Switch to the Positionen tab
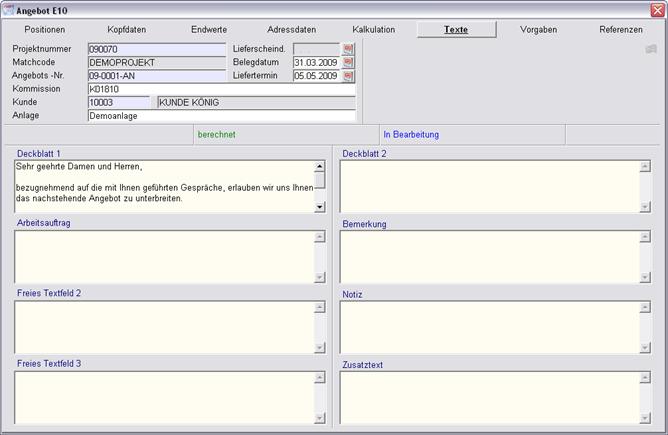Image resolution: width=668 pixels, height=435 pixels. pyautogui.click(x=44, y=30)
